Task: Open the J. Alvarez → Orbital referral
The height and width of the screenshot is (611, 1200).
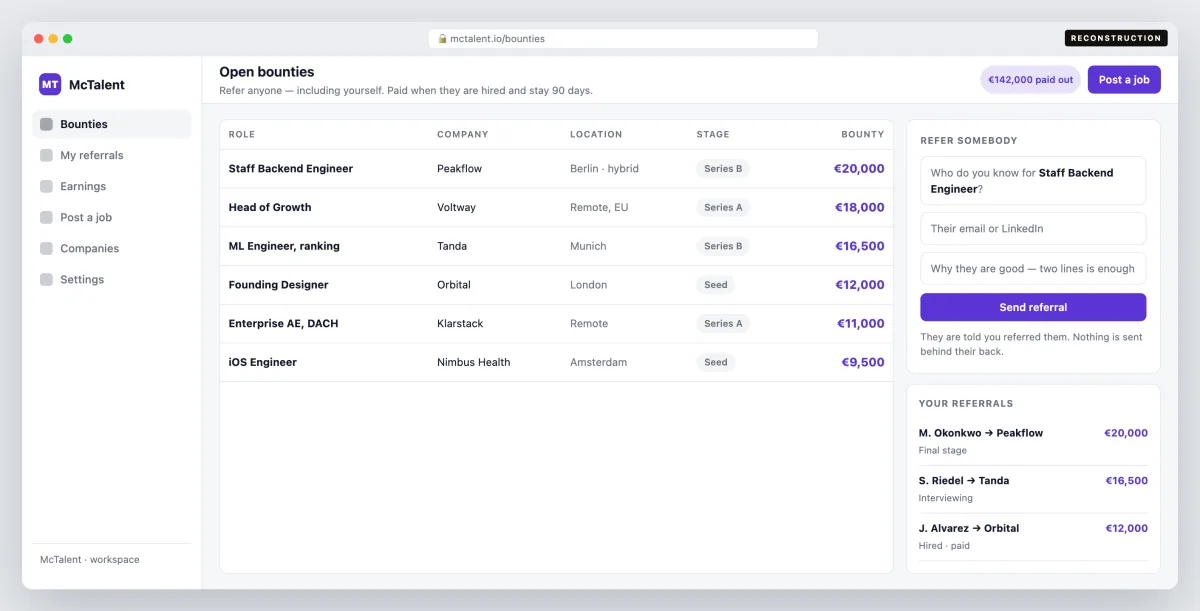Action: 1033,536
